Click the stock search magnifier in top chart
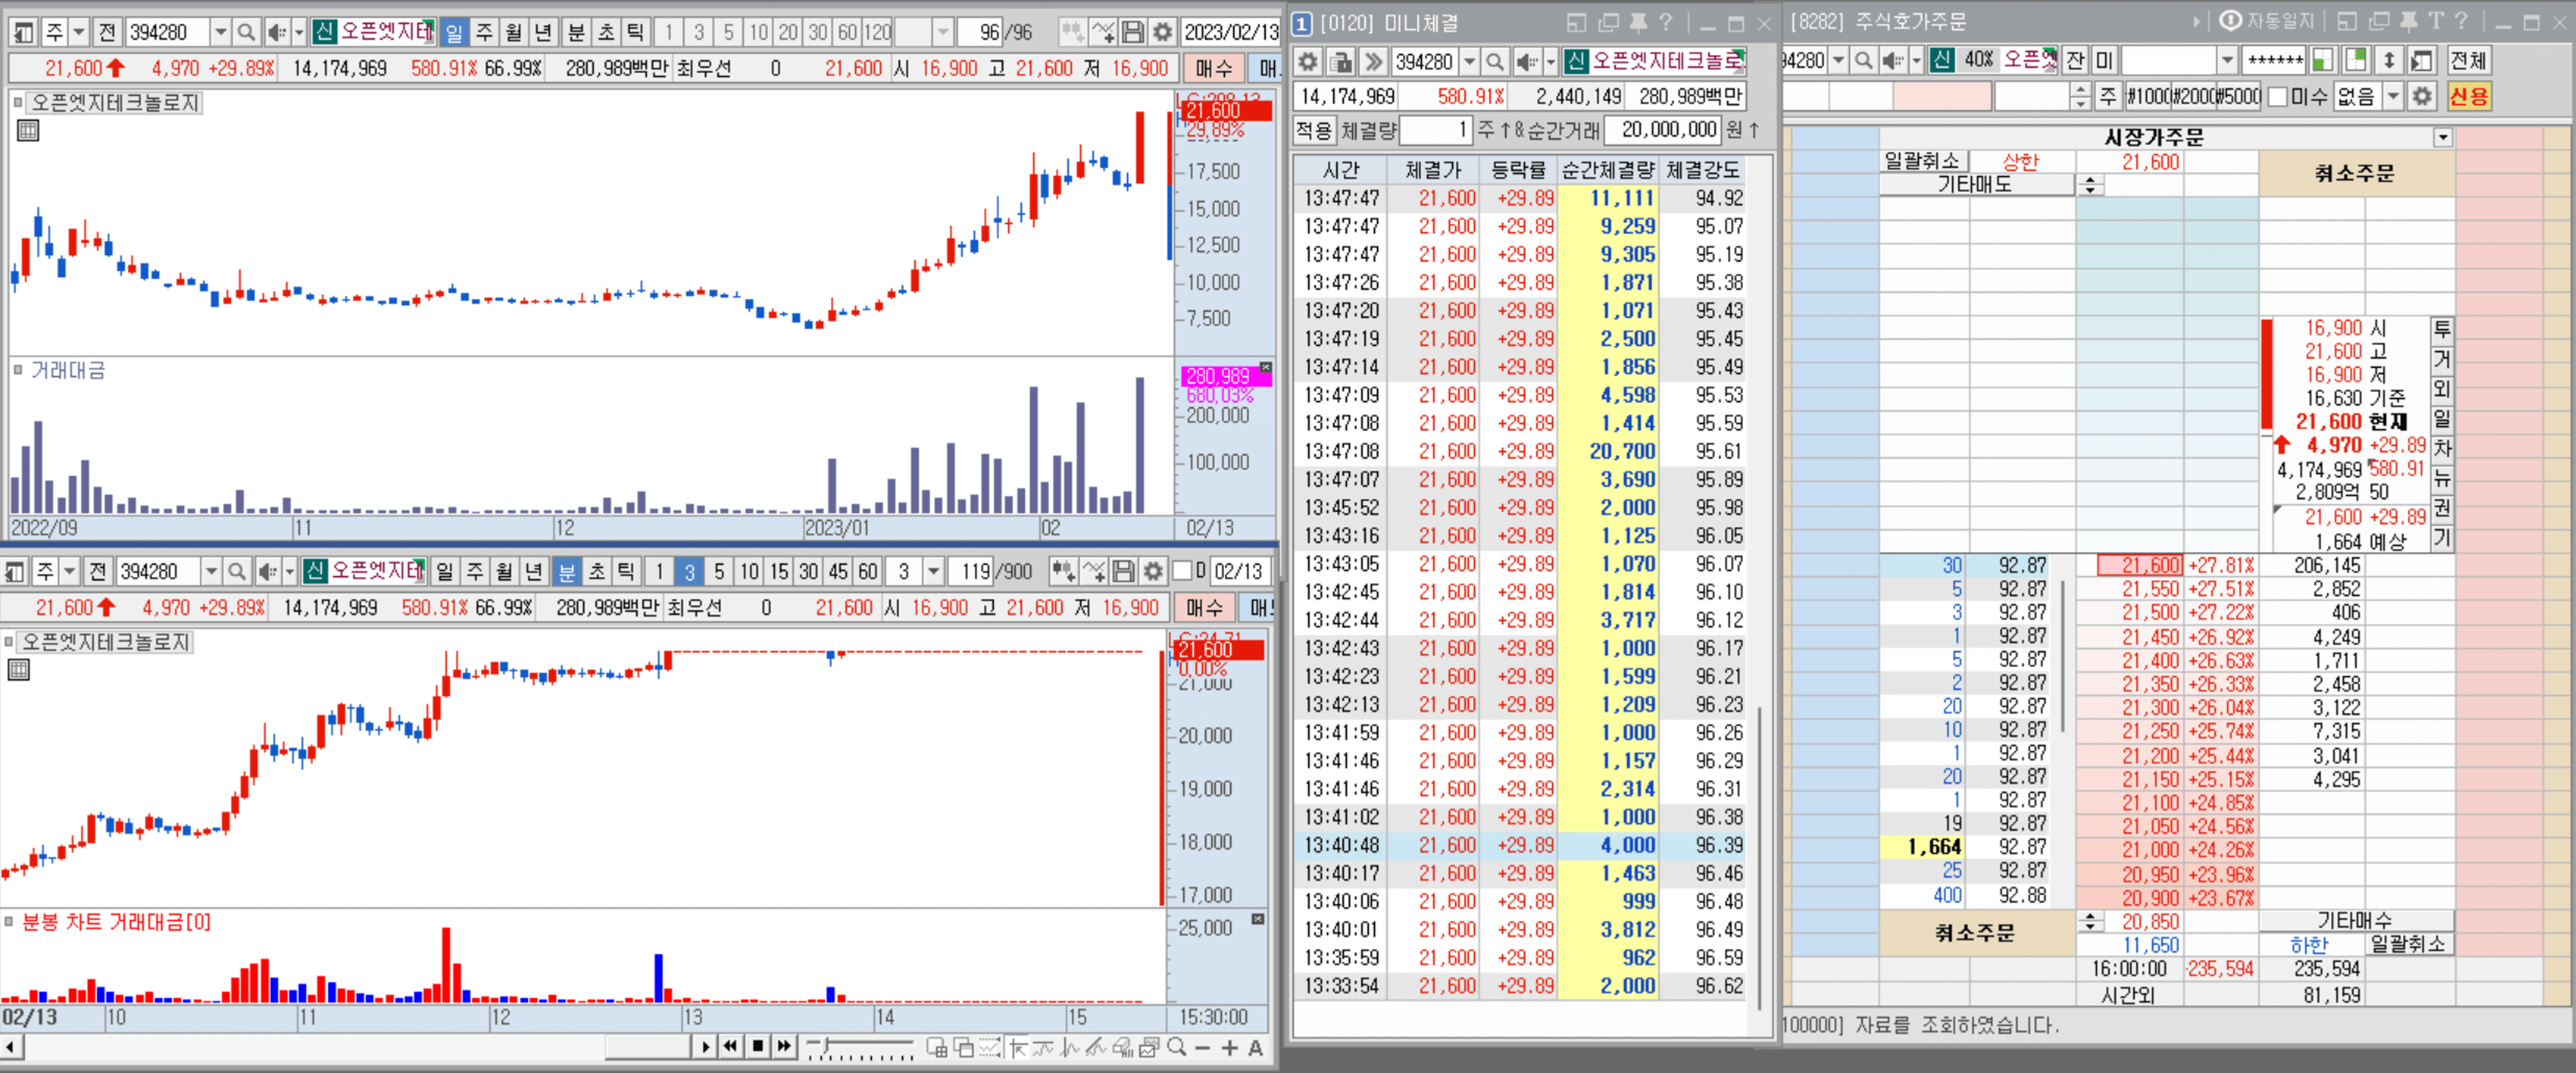This screenshot has width=2576, height=1073. pos(246,33)
